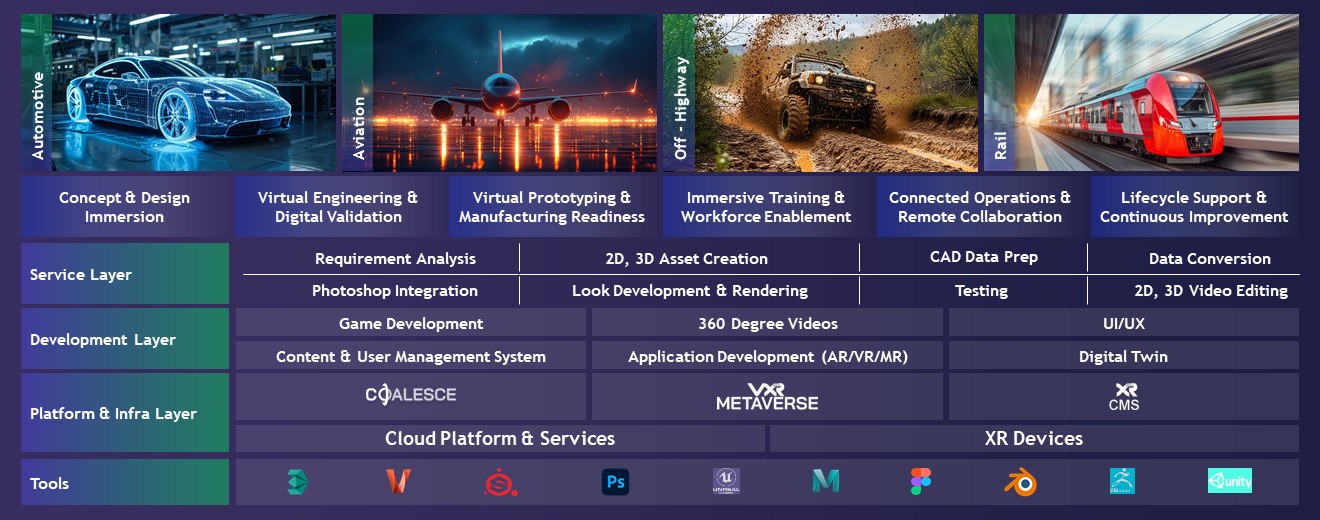Screen dimensions: 1320x520
Task: Click Look Development & Rendering text
Action: pyautogui.click(x=690, y=291)
